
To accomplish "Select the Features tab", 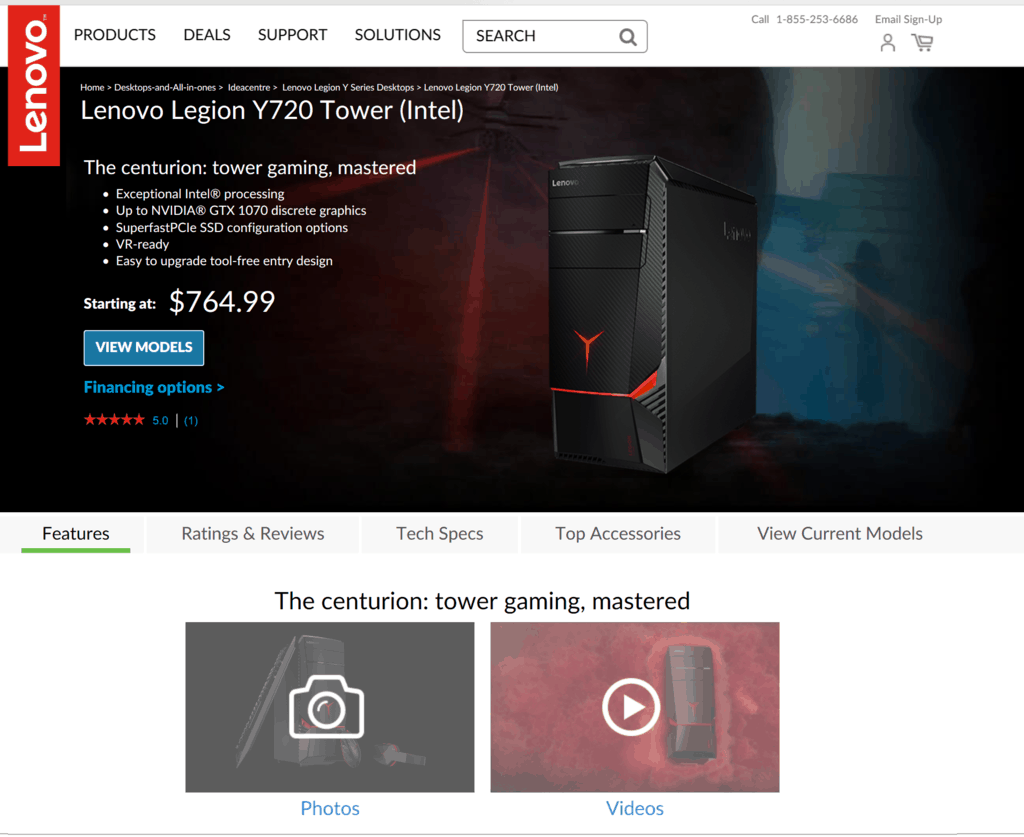I will (x=76, y=534).
